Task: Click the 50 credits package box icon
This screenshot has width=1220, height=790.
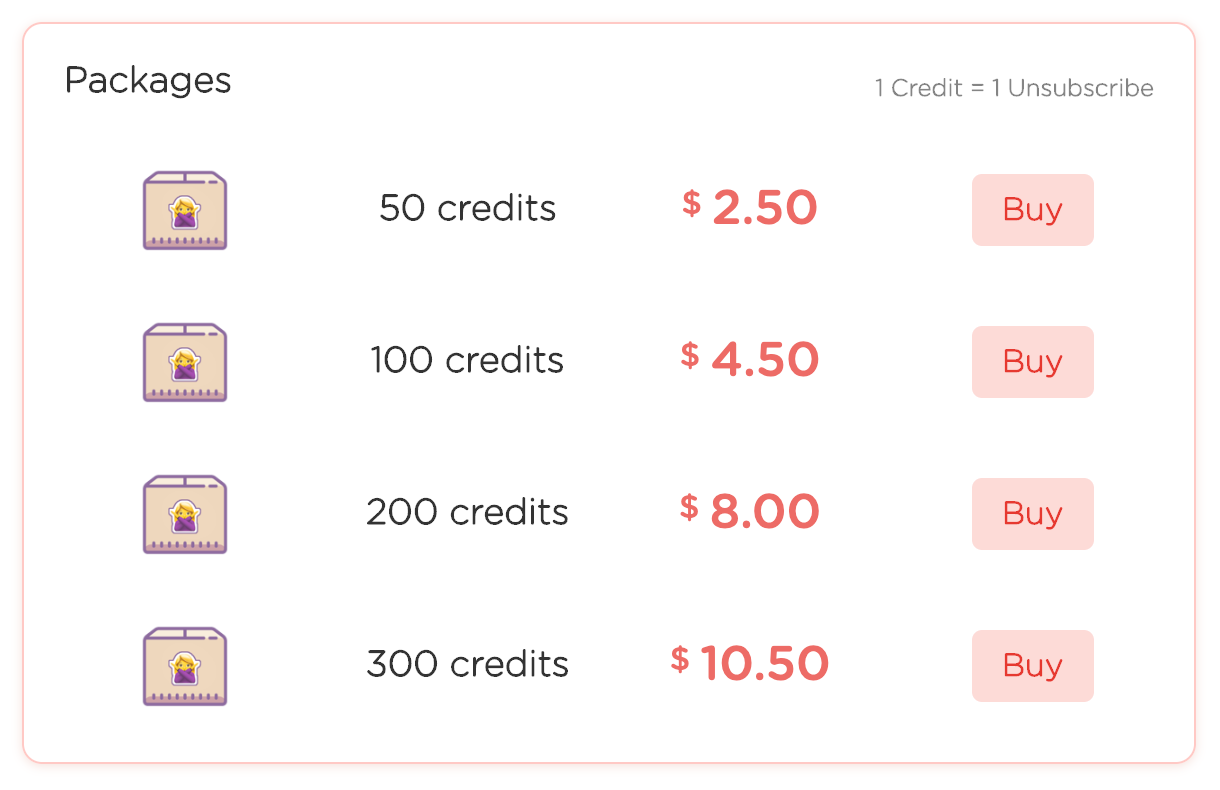Action: [185, 210]
